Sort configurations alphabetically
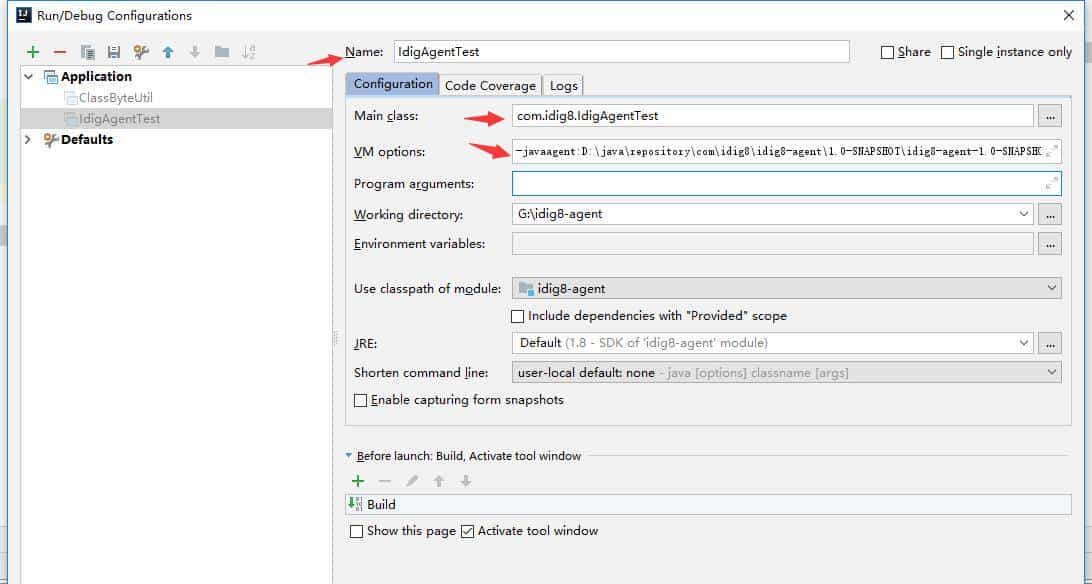The width and height of the screenshot is (1092, 584). [x=249, y=52]
